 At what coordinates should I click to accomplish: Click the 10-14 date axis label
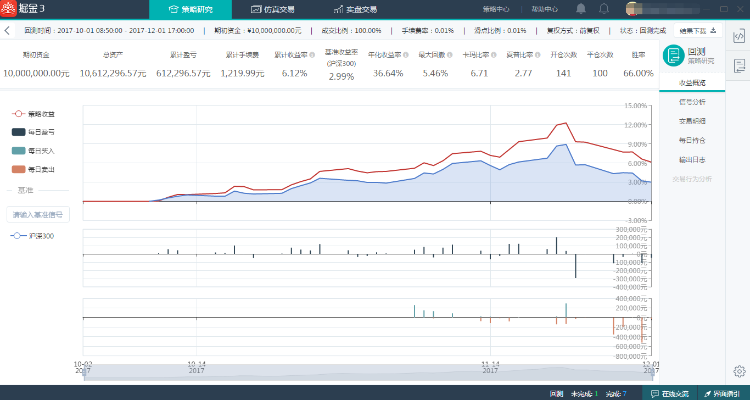(197, 365)
